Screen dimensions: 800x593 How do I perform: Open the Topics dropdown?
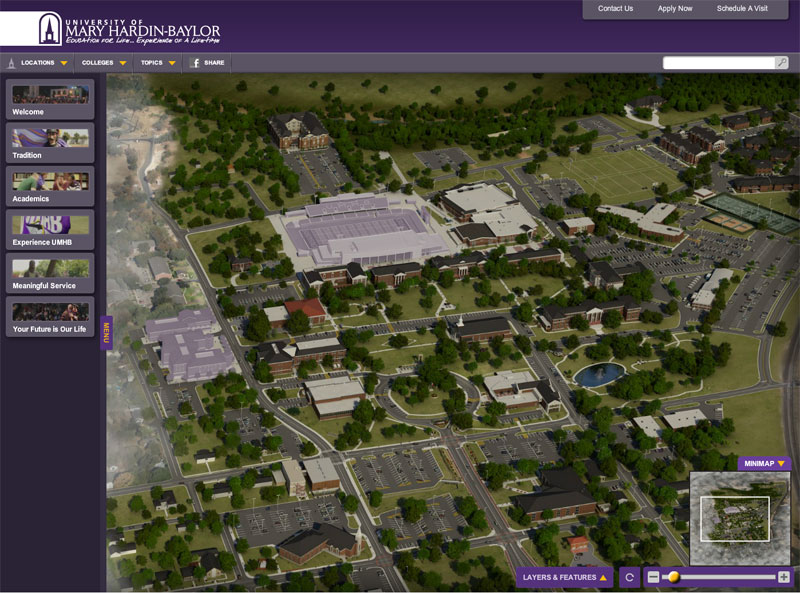coord(158,63)
